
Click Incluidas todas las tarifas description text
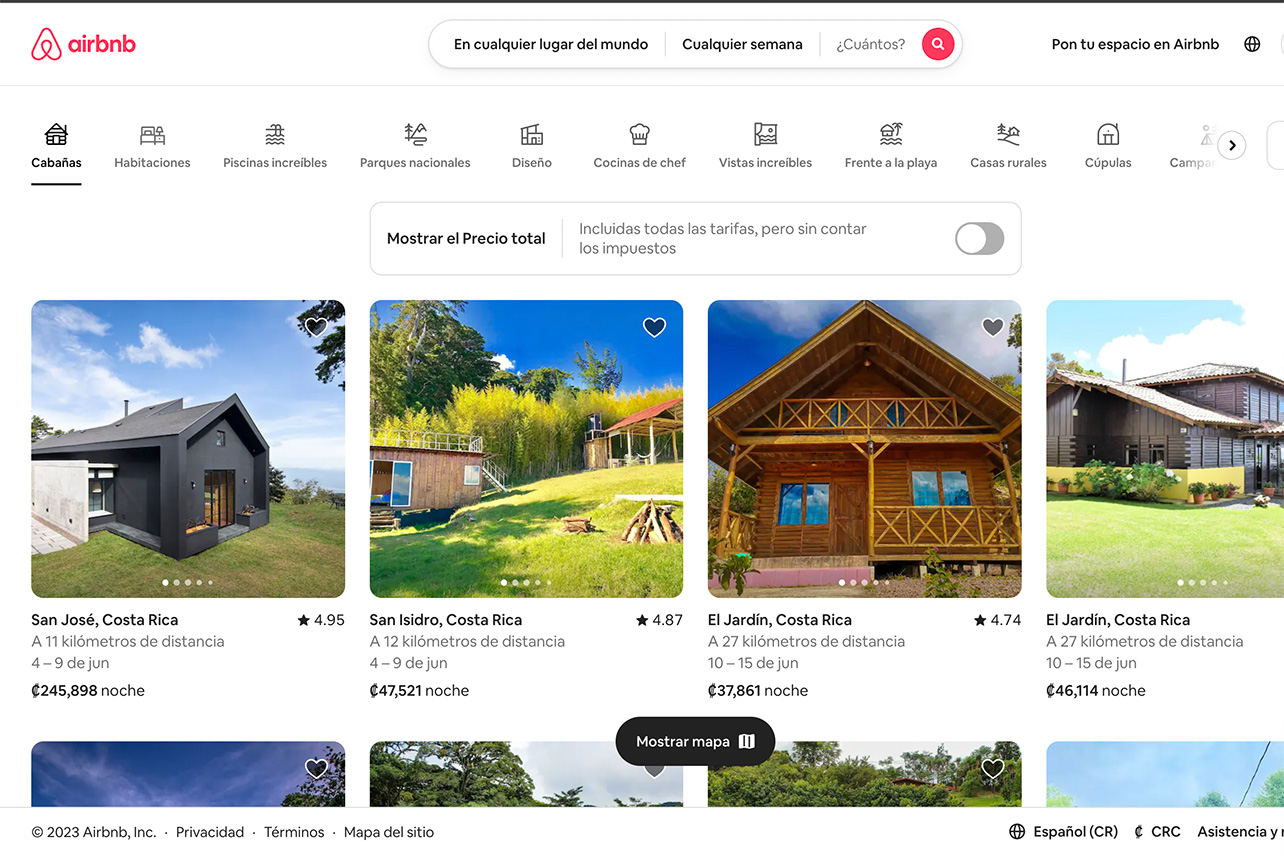[x=723, y=239]
